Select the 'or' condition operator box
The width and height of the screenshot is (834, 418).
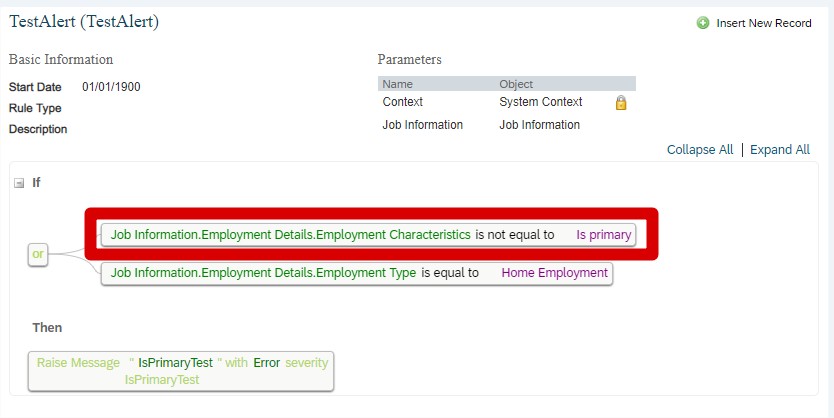pyautogui.click(x=38, y=254)
